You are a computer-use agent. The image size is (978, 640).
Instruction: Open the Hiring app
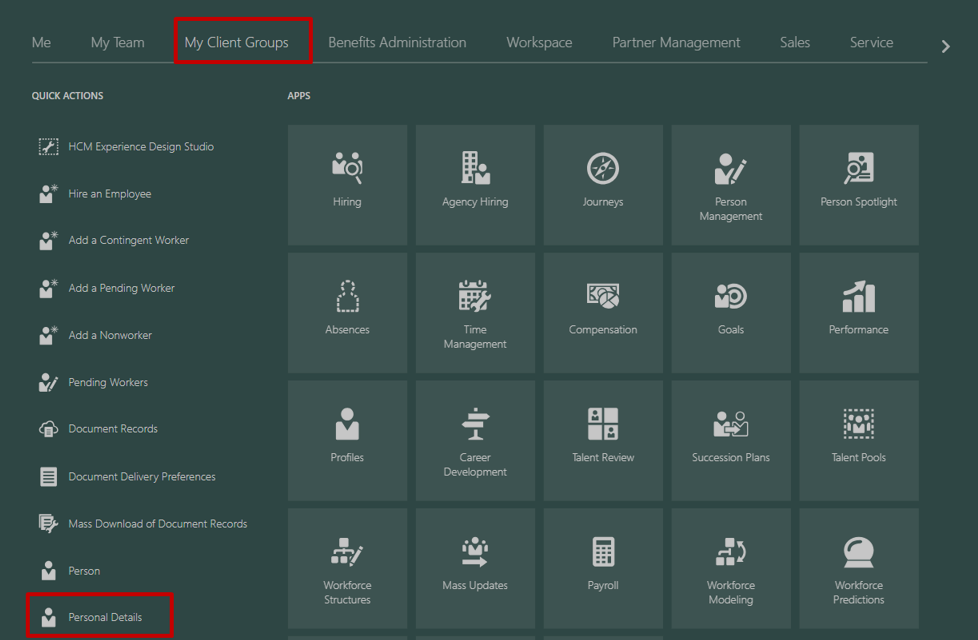(347, 184)
